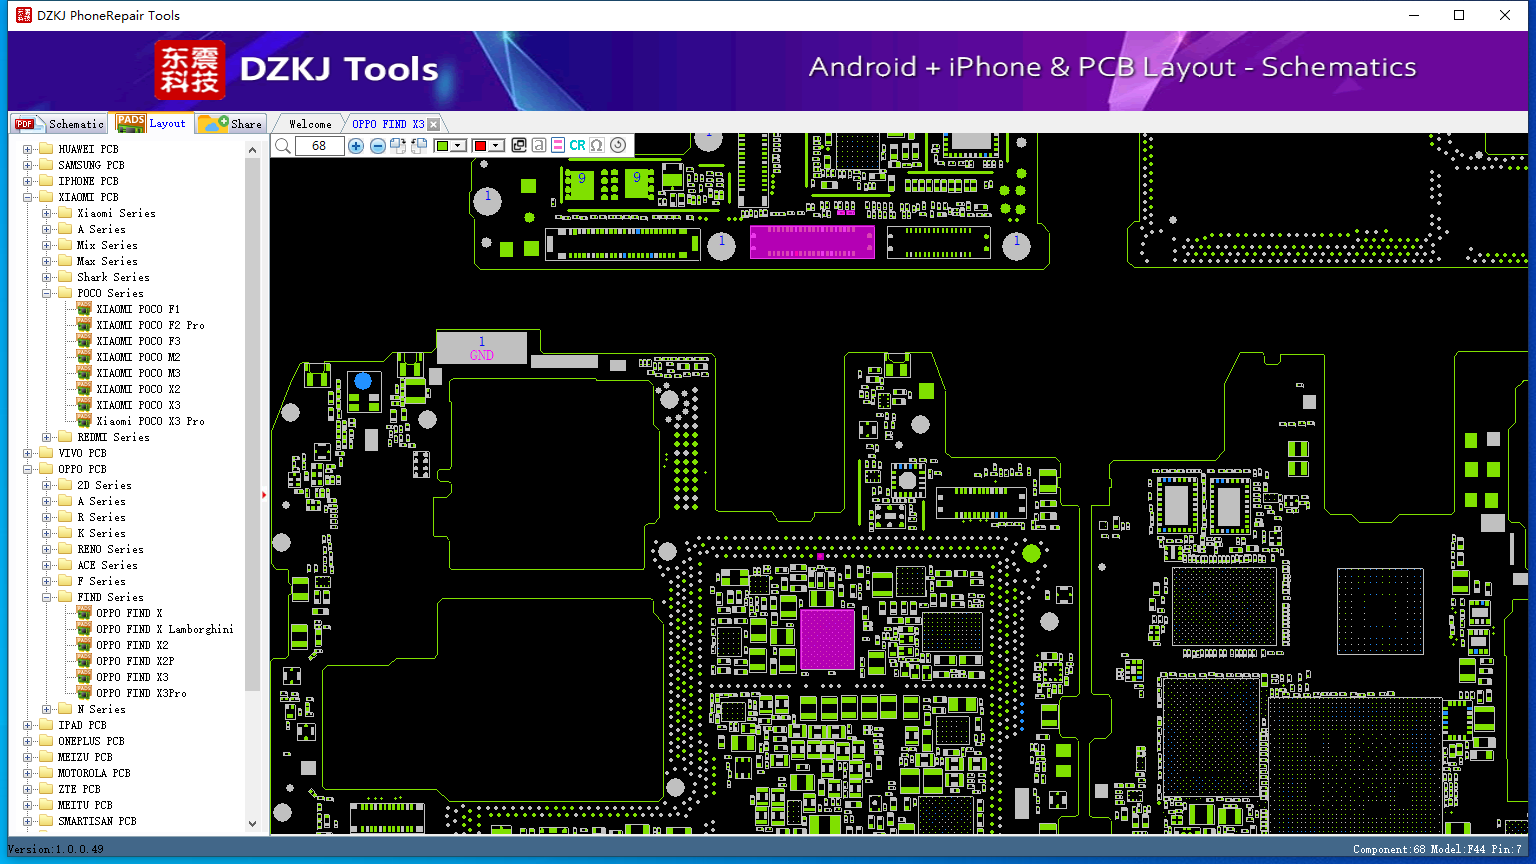
Task: Click the magnifier search icon in the toolbar
Action: point(283,146)
